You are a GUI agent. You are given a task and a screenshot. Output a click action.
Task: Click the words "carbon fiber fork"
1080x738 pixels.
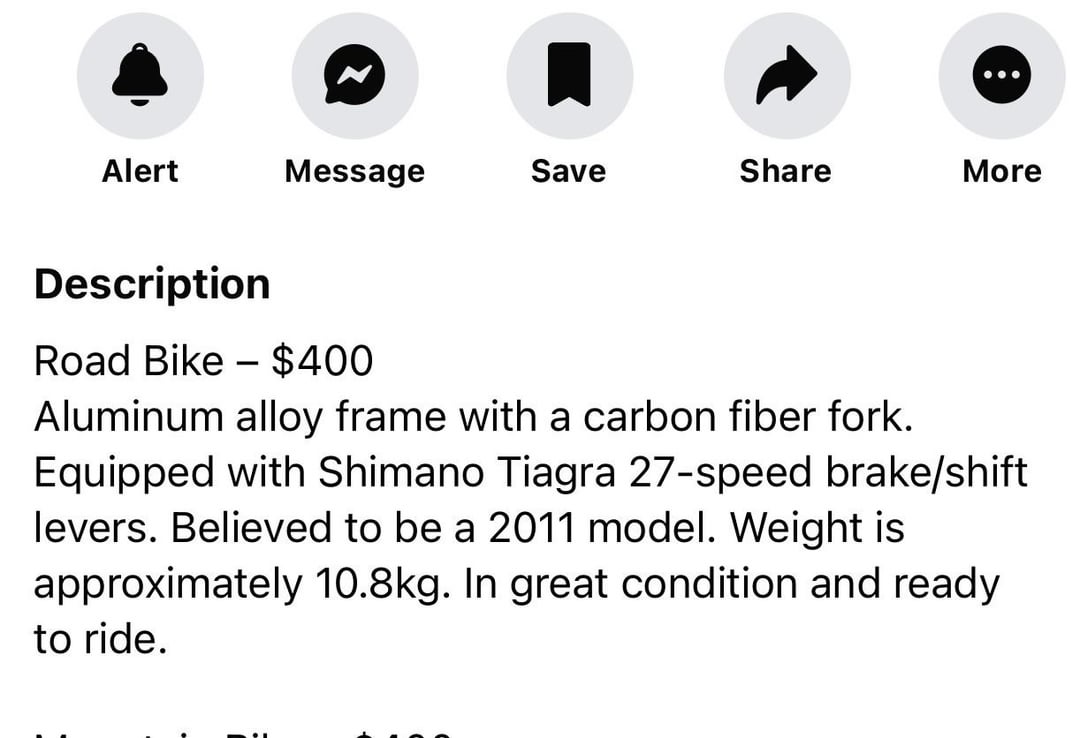click(748, 417)
